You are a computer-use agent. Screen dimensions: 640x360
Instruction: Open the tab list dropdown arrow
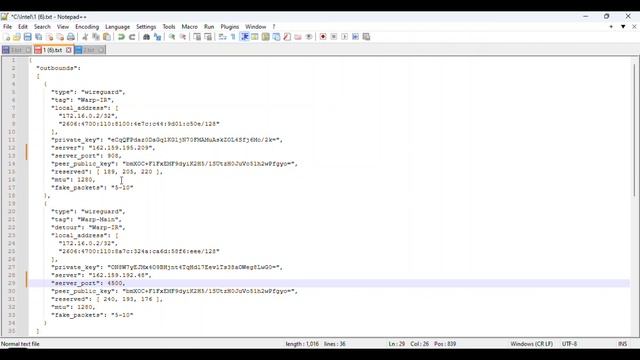[x=623, y=27]
